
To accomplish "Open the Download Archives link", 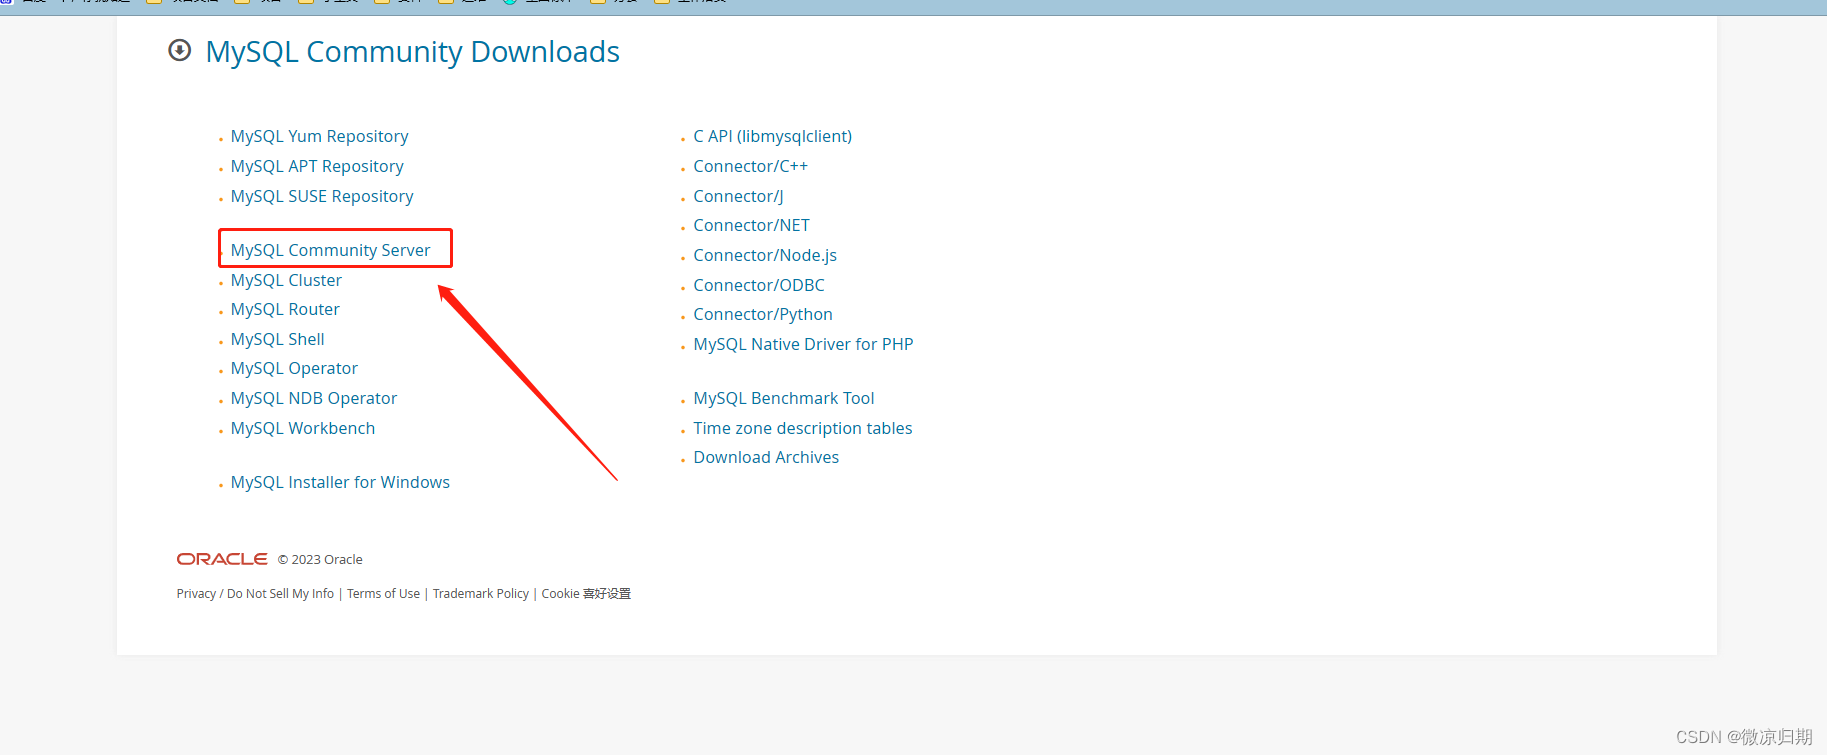I will pos(766,457).
